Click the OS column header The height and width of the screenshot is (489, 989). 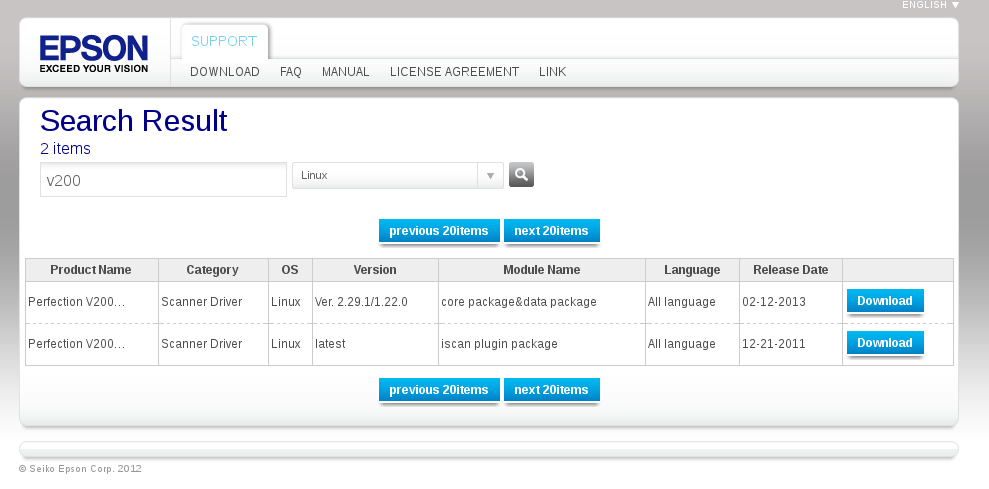[290, 270]
